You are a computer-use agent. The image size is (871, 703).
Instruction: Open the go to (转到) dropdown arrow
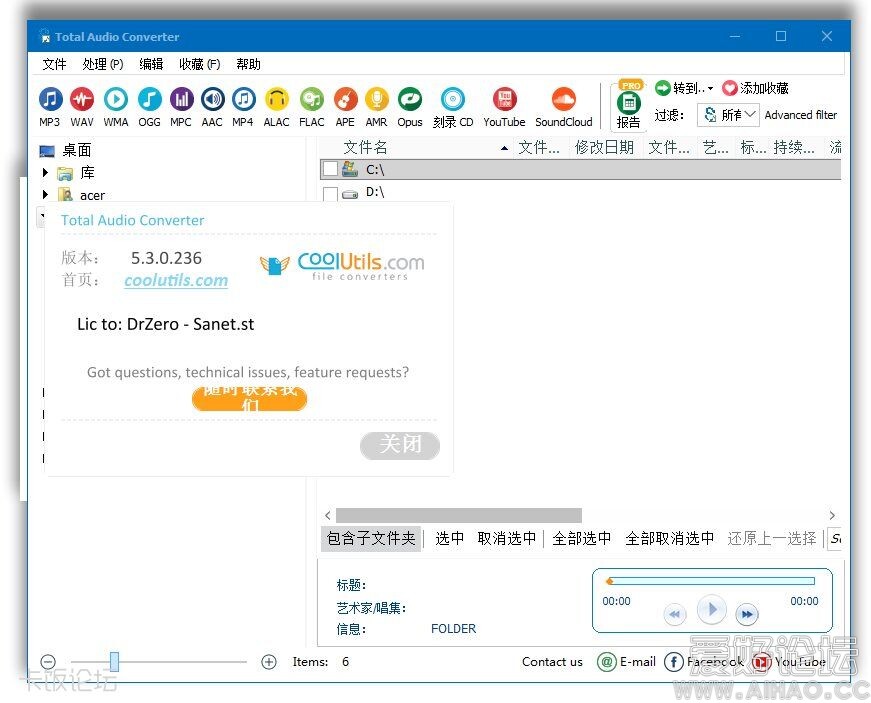pyautogui.click(x=710, y=89)
